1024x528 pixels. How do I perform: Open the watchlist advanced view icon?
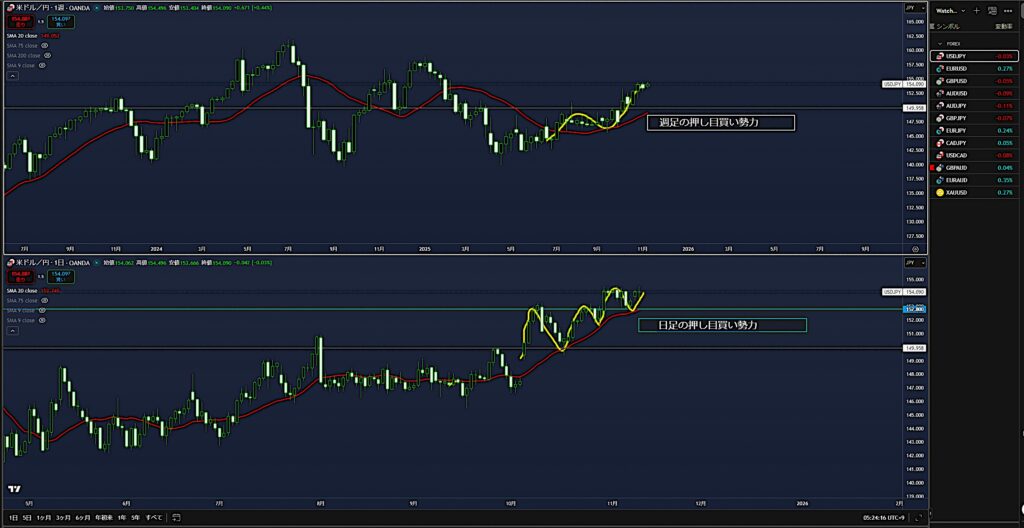[x=992, y=10]
